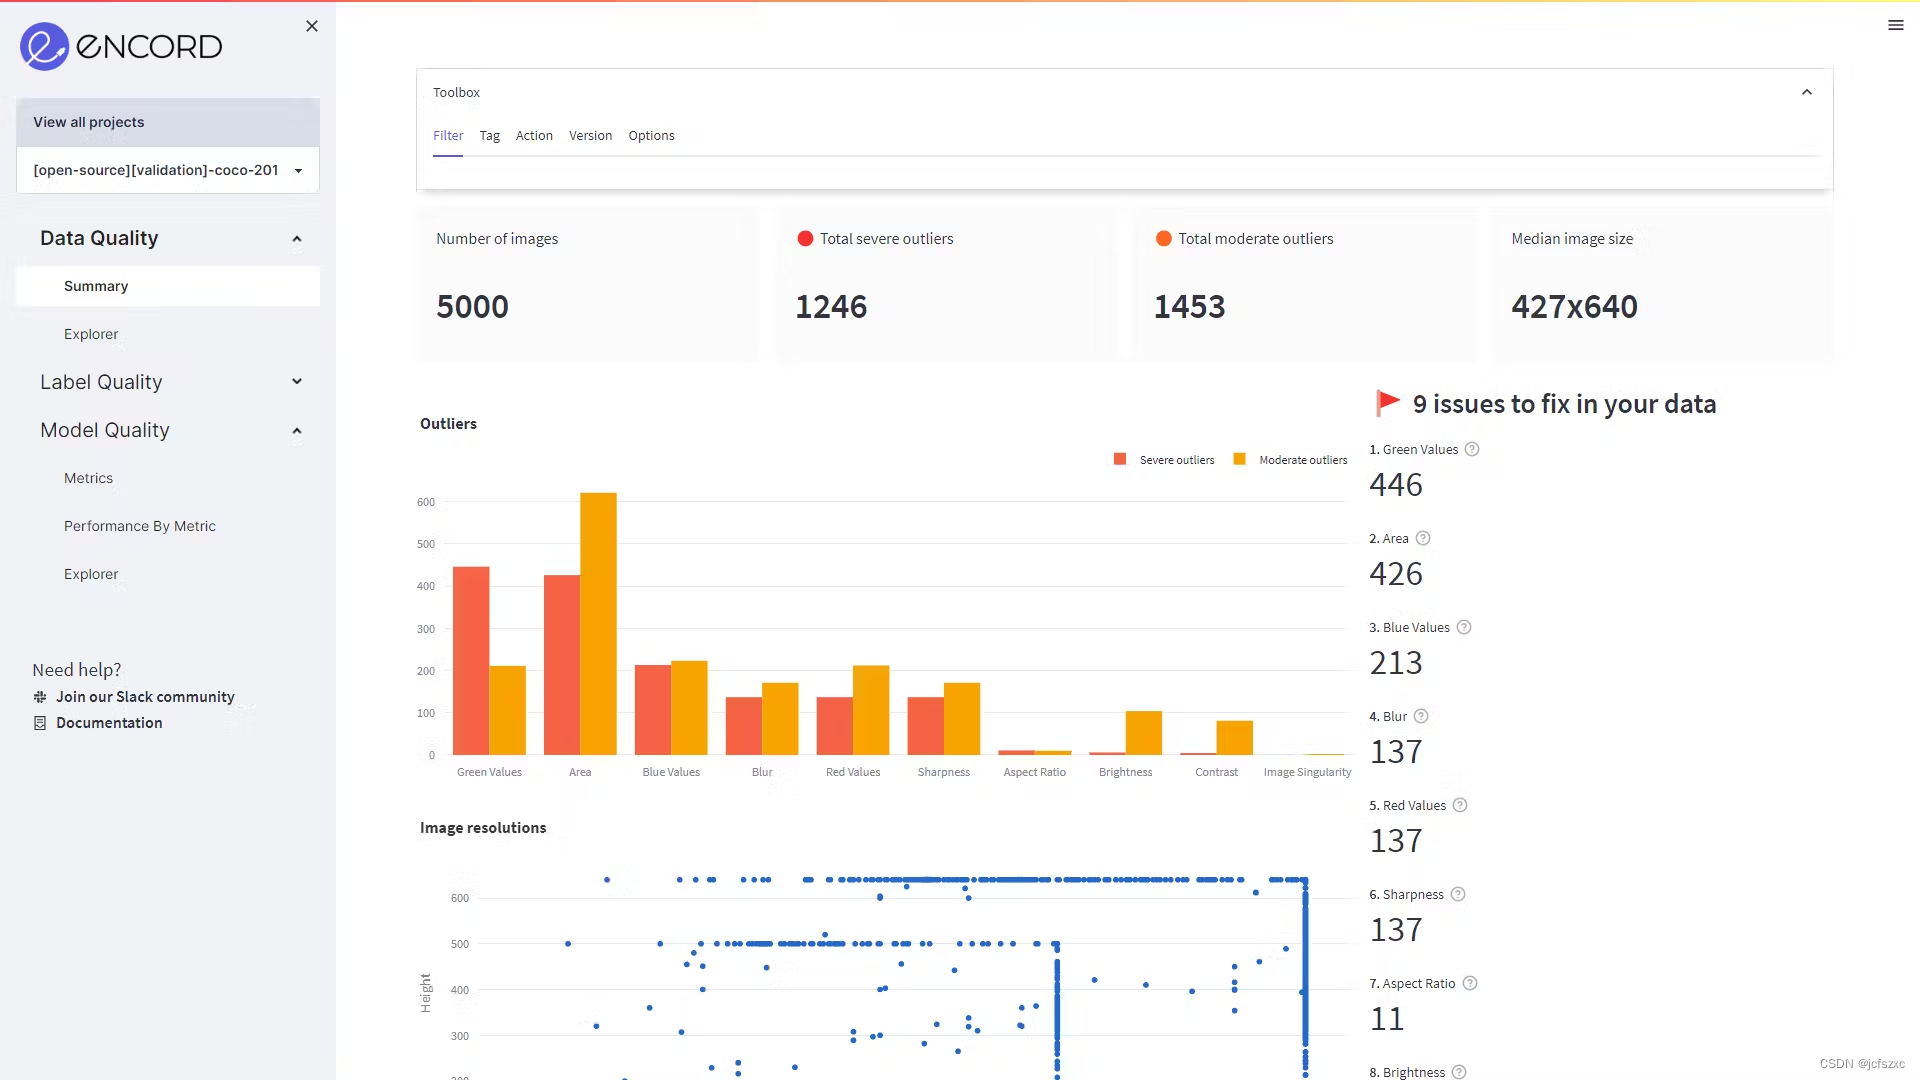This screenshot has height=1080, width=1920.
Task: Click help icon next to Aspect Ratio
Action: tap(1470, 983)
